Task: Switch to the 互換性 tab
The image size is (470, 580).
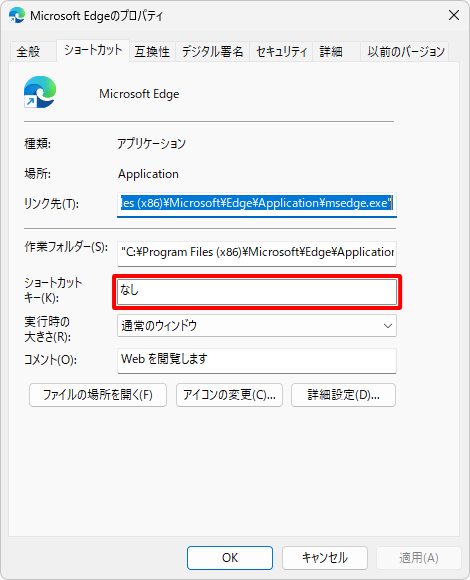Action: [152, 51]
